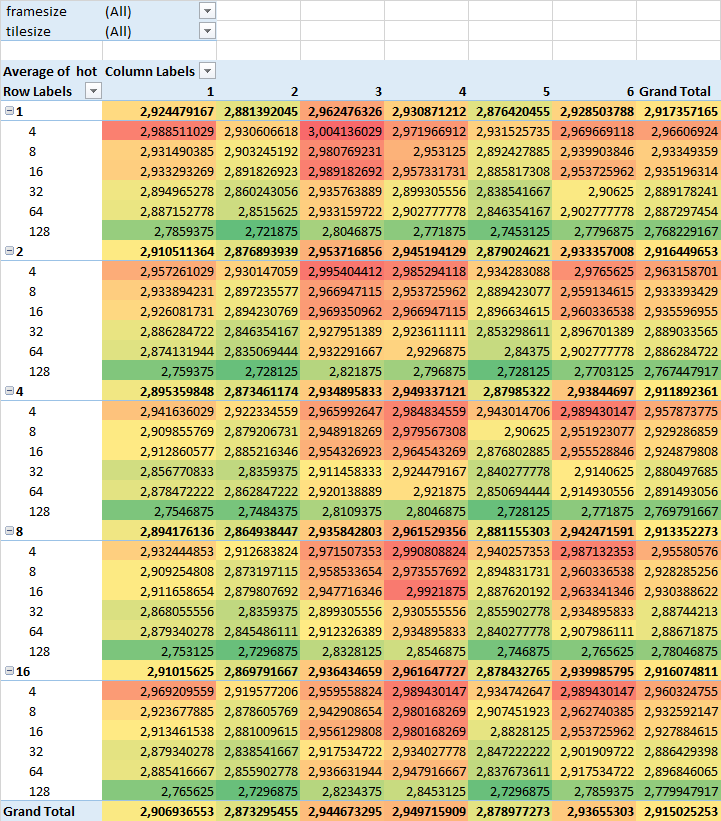
Task: Select cell with value 2,969209559
Action: pyautogui.click(x=159, y=691)
